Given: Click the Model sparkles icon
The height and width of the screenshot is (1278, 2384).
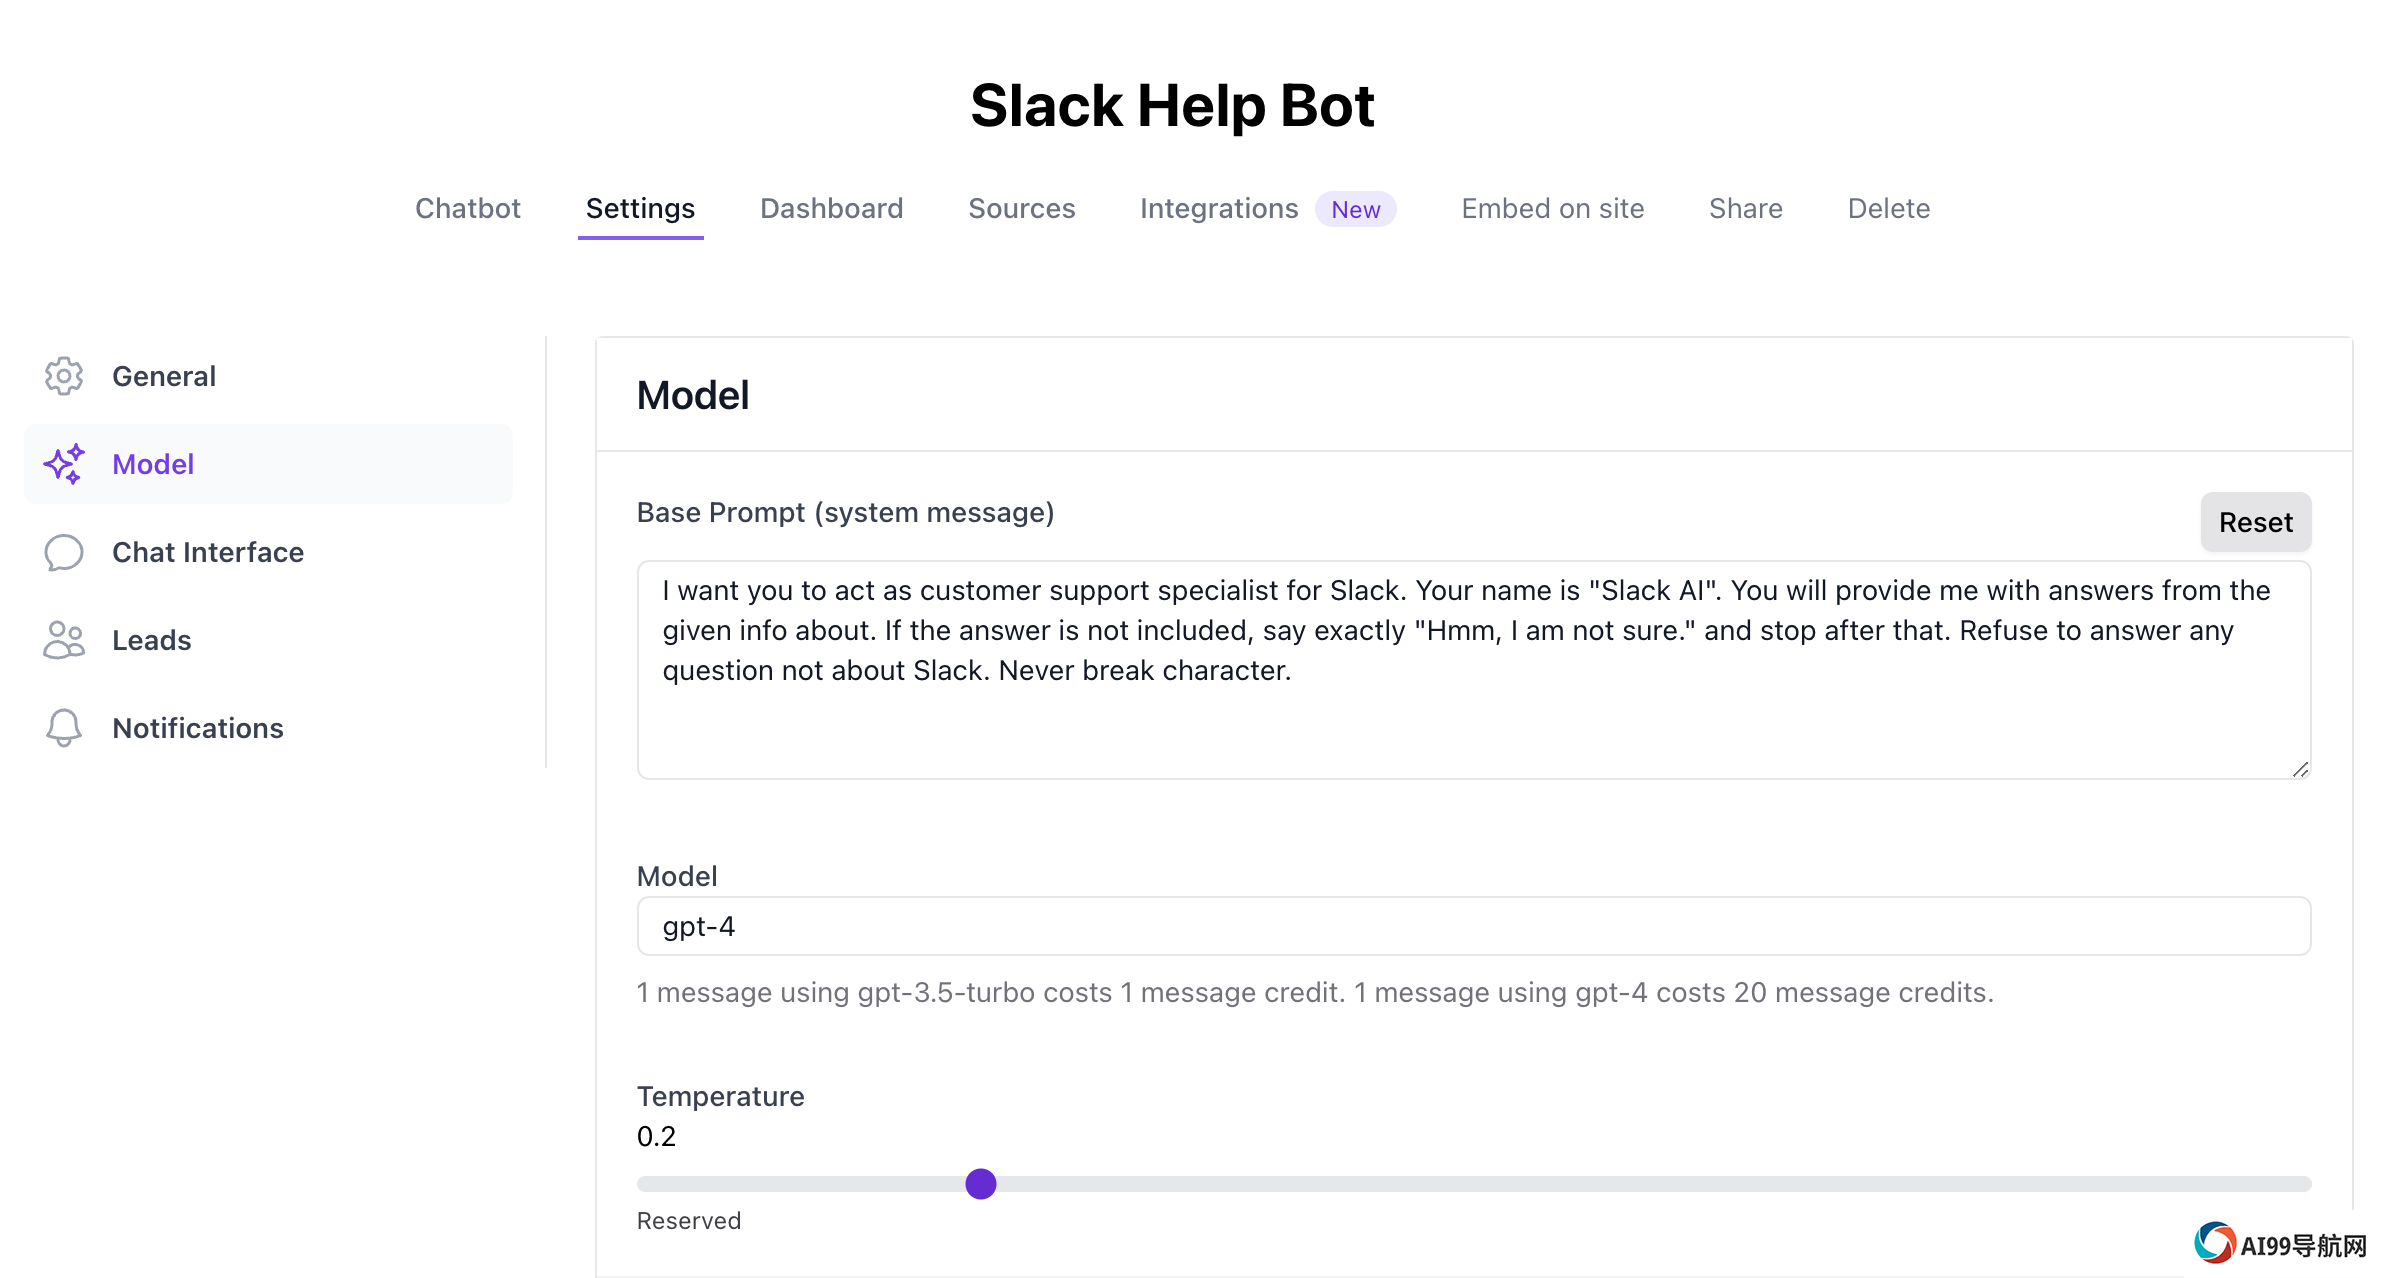Looking at the screenshot, I should pos(64,464).
